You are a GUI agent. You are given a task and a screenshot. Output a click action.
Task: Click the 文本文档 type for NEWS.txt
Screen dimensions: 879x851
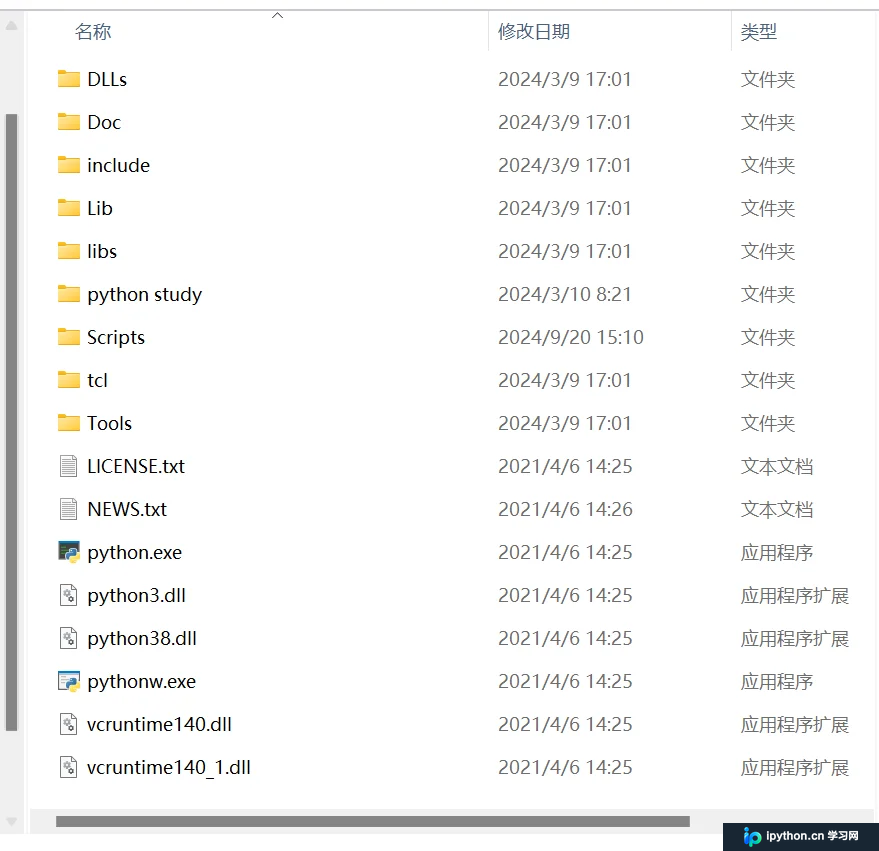pos(776,509)
